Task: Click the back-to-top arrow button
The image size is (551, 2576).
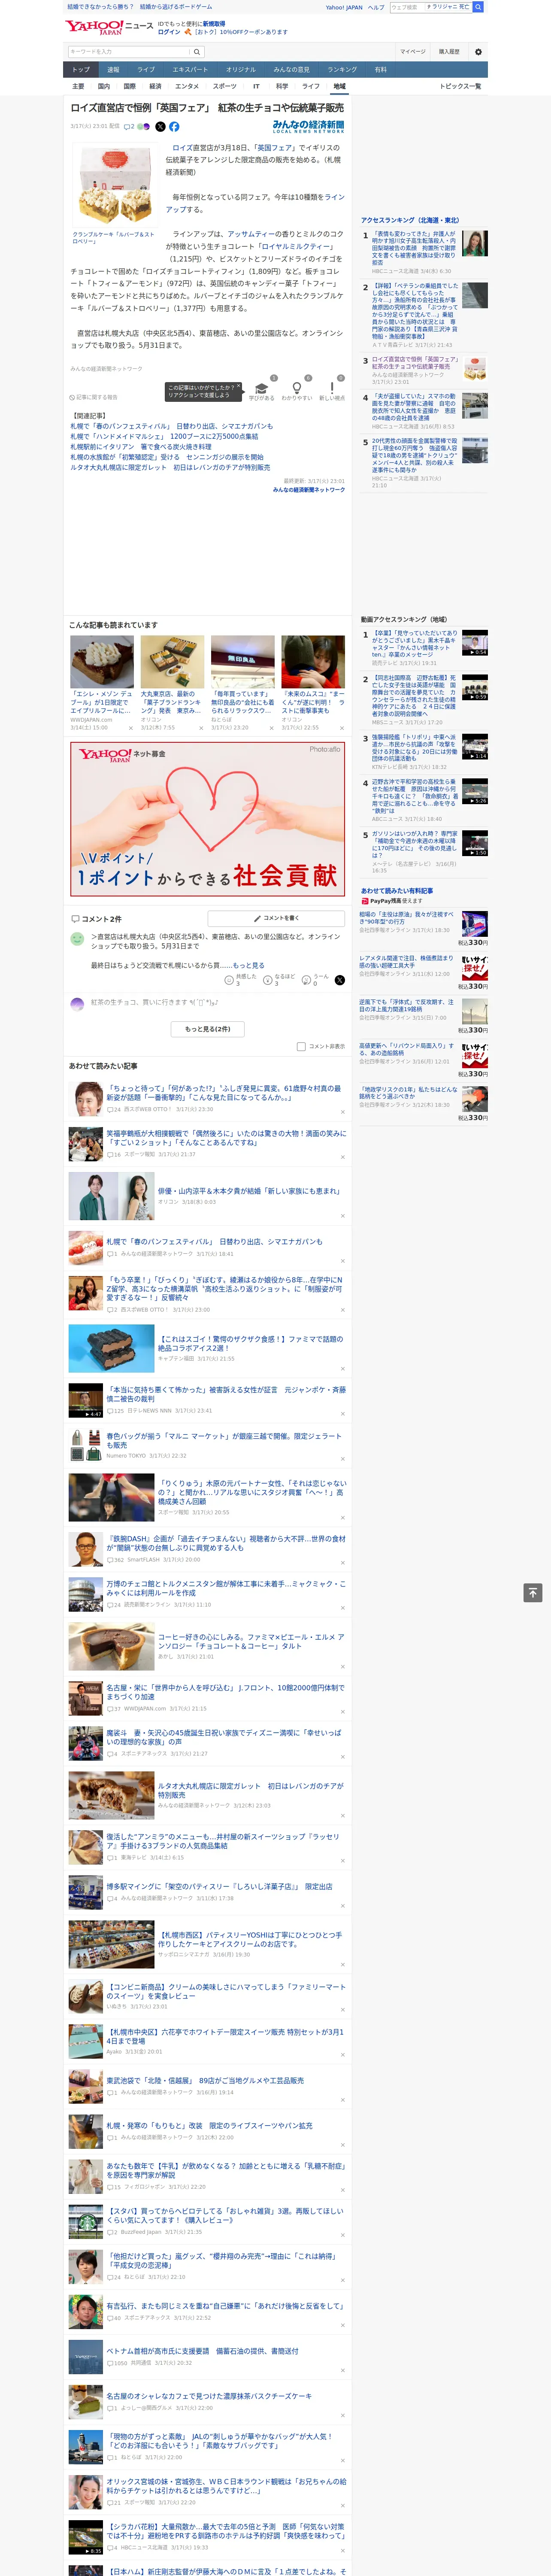Action: [x=532, y=1592]
